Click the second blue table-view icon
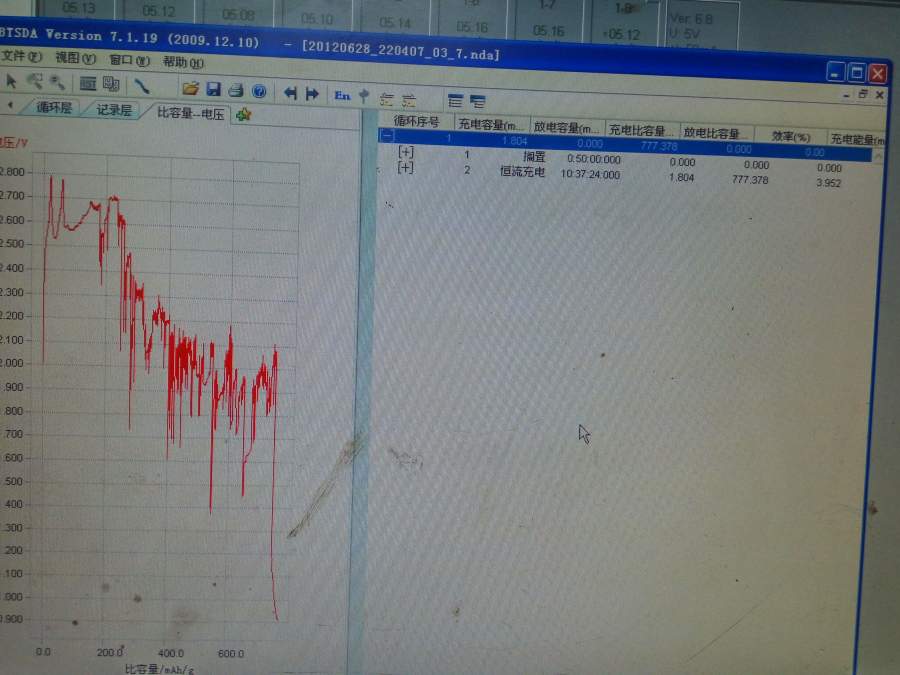 tap(478, 102)
